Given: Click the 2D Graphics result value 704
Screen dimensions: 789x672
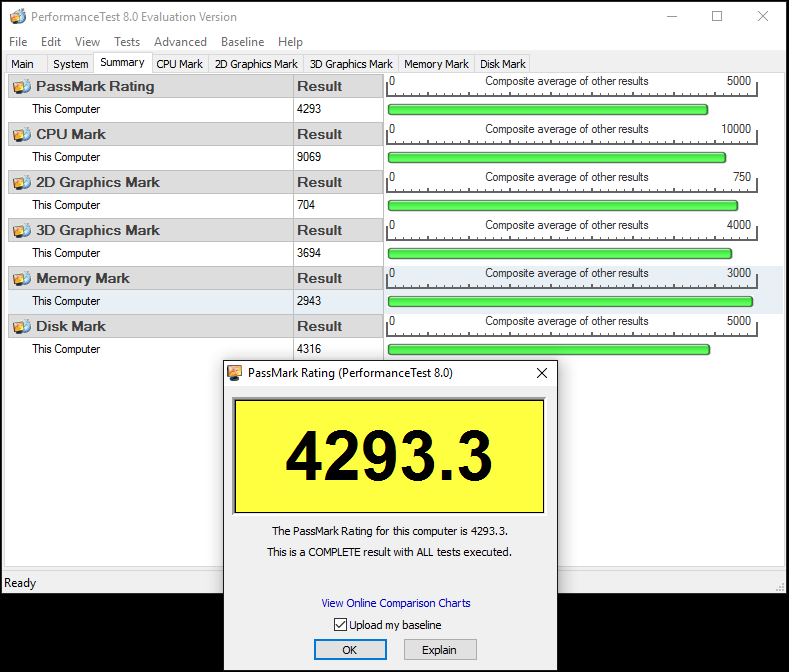Looking at the screenshot, I should tap(306, 205).
